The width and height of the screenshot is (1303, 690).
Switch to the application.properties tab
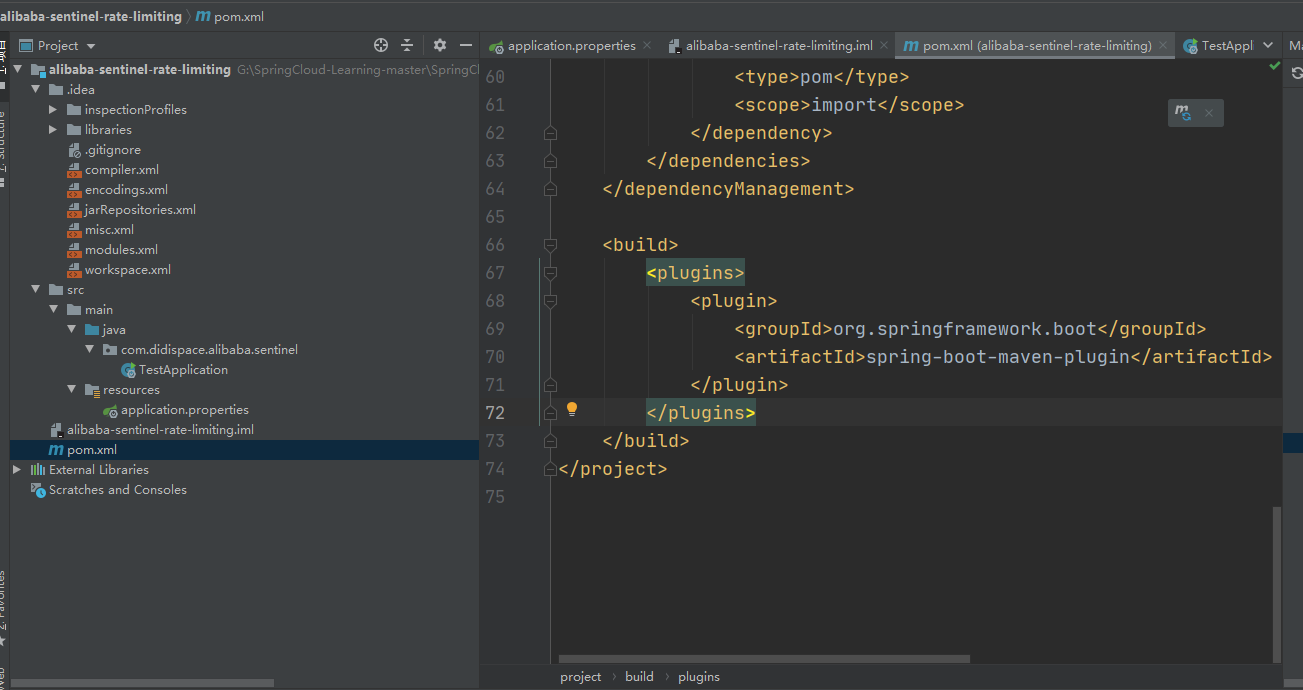point(570,46)
